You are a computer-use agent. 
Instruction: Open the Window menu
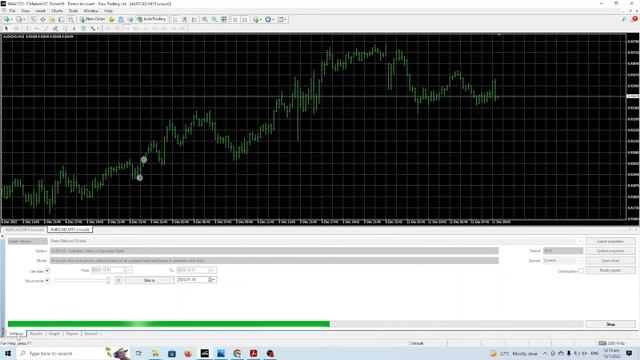pyautogui.click(x=91, y=11)
